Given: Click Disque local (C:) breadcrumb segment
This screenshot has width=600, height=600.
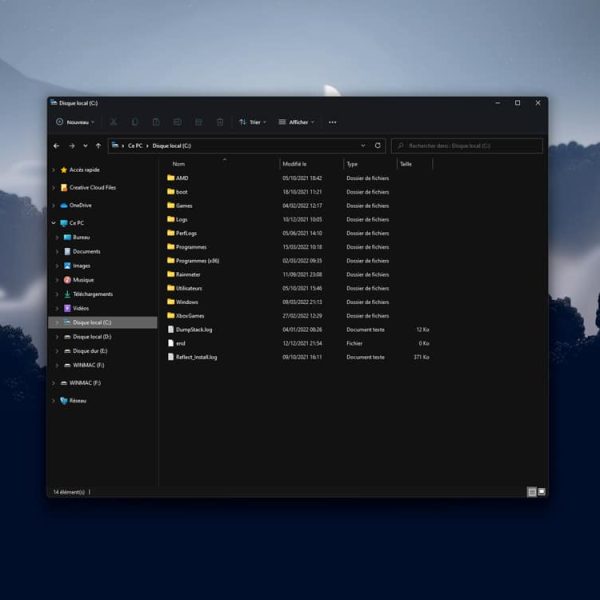Looking at the screenshot, I should point(171,146).
